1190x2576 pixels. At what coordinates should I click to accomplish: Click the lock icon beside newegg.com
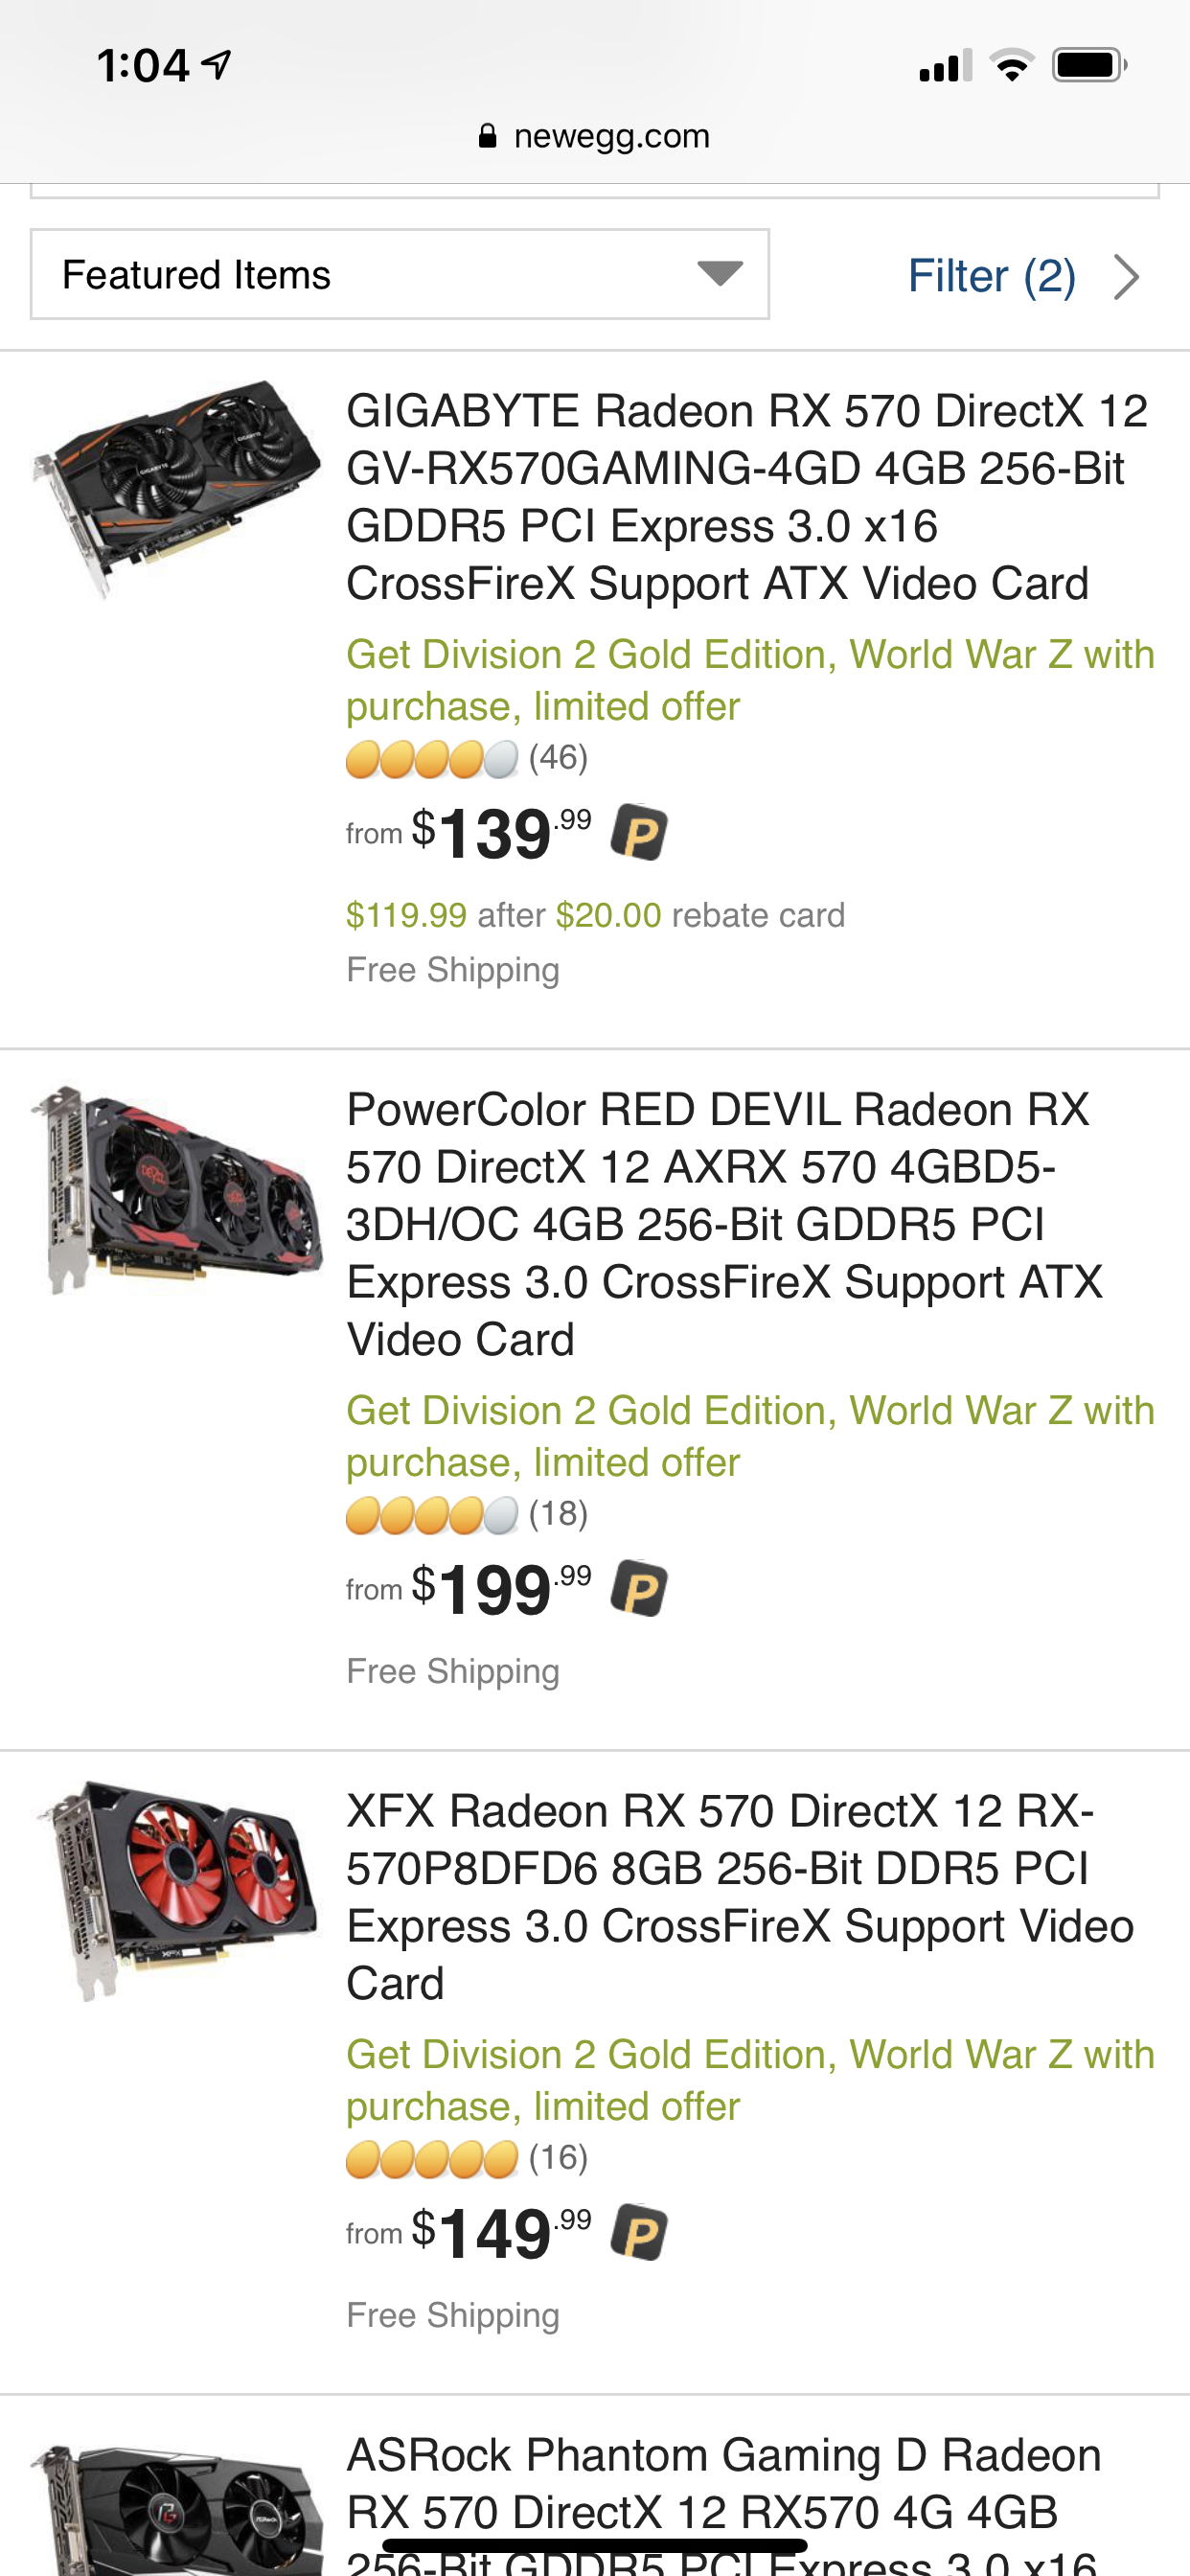click(x=487, y=136)
